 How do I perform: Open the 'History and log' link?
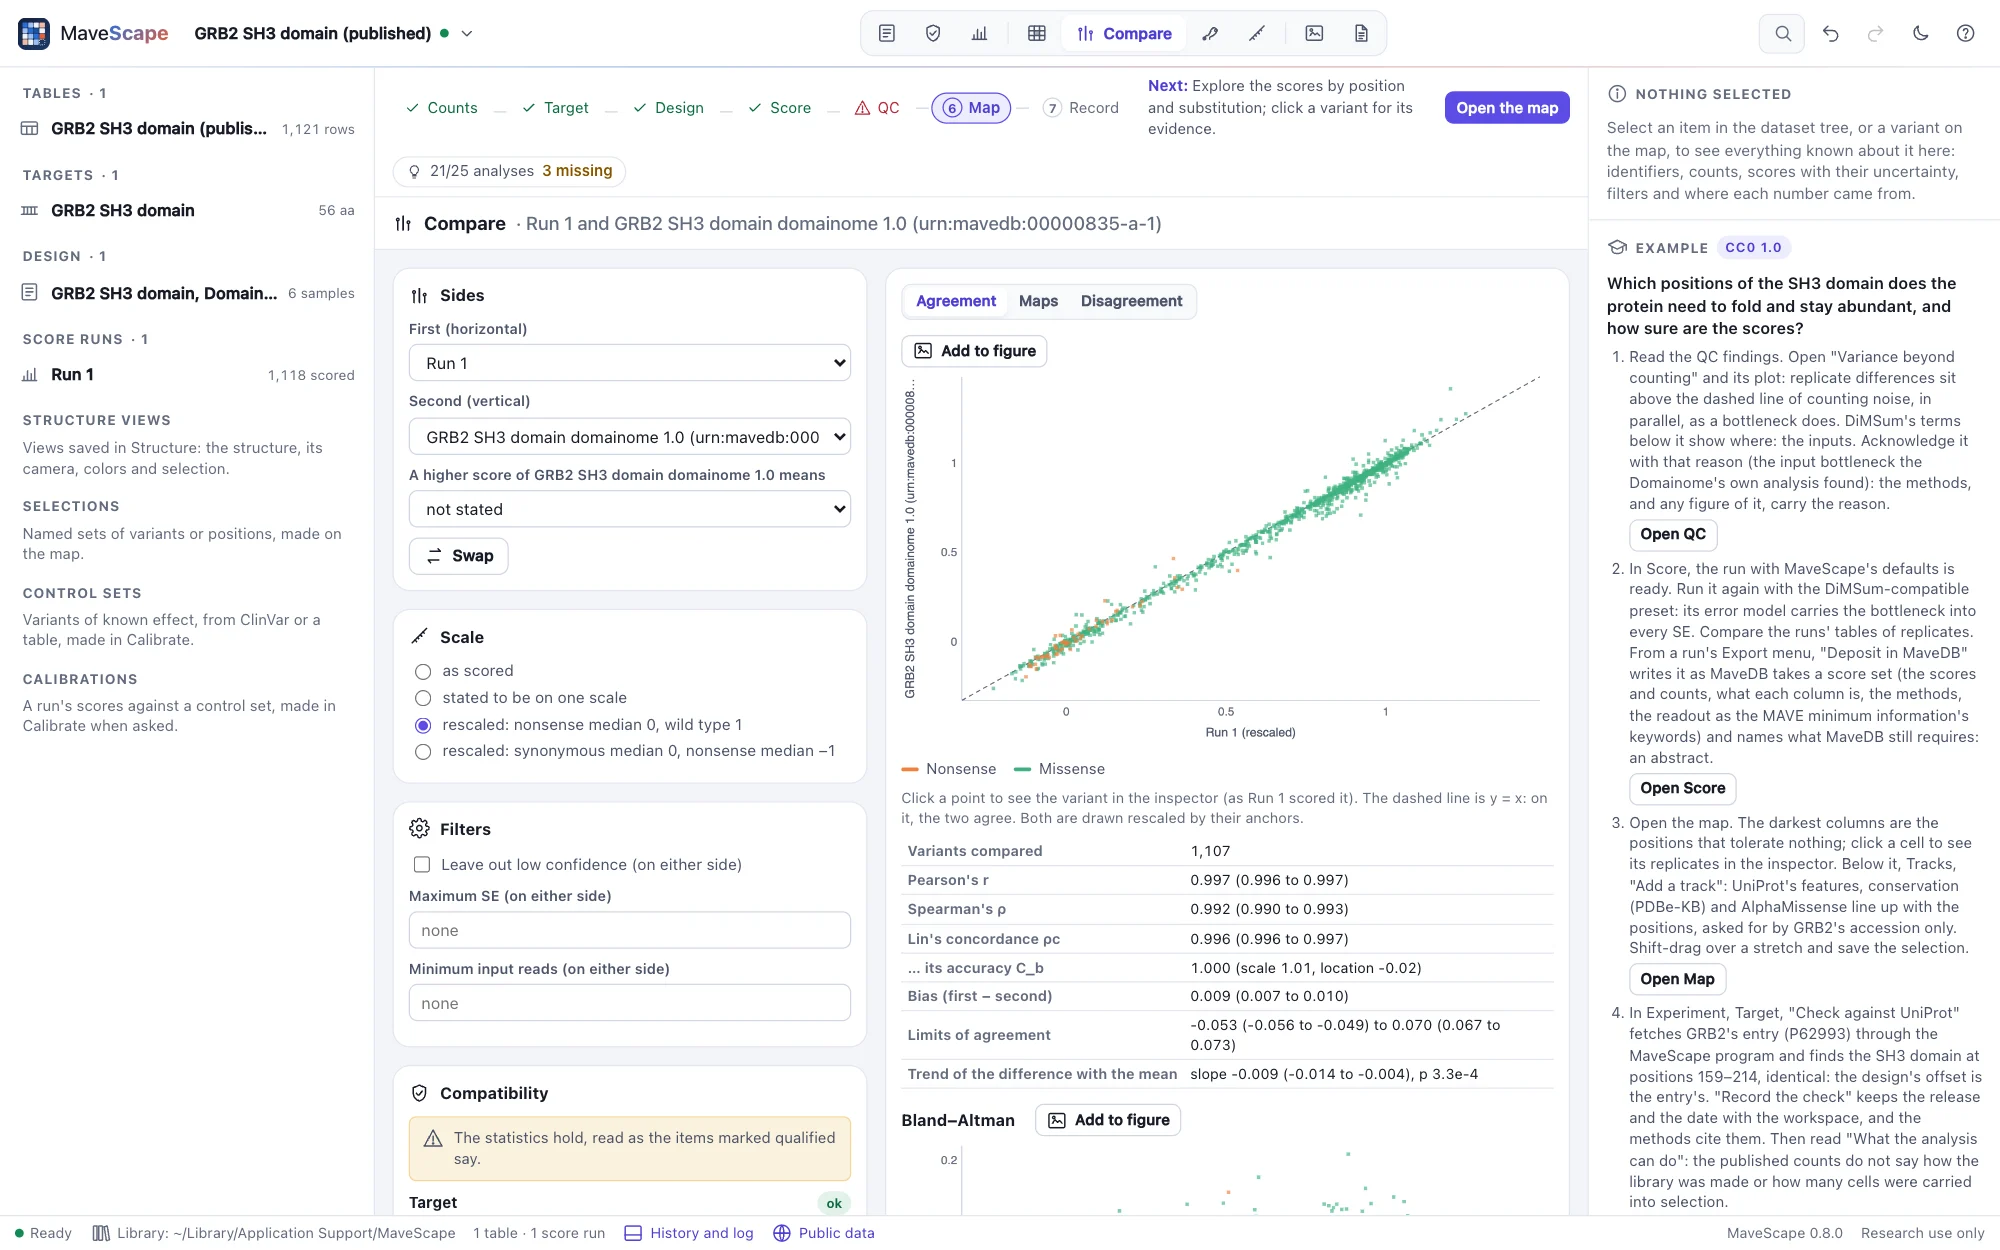click(689, 1233)
